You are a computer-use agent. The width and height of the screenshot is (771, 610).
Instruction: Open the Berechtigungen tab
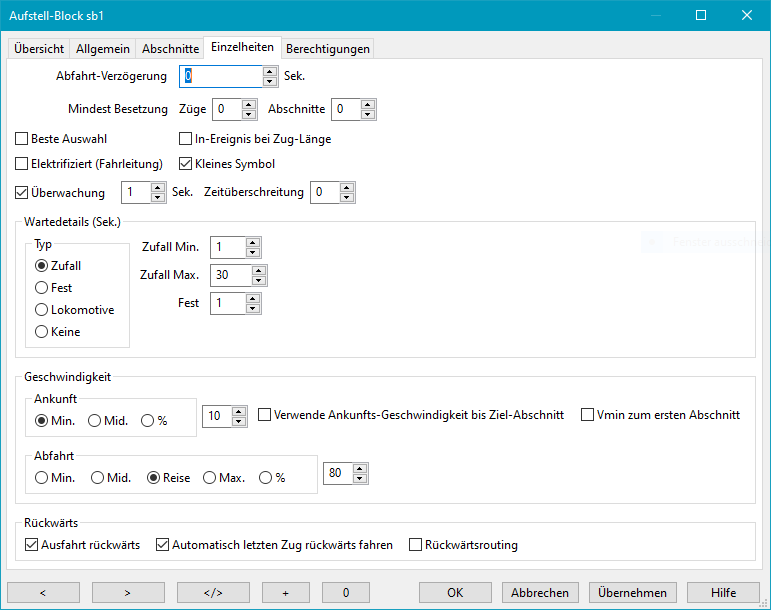[x=327, y=48]
